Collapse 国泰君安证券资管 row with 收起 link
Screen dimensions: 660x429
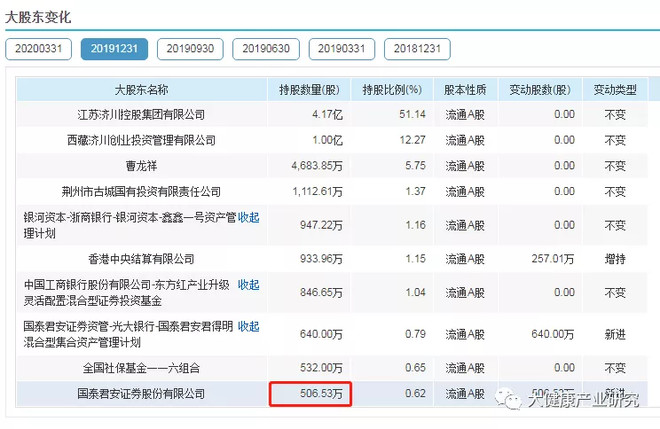[248, 326]
